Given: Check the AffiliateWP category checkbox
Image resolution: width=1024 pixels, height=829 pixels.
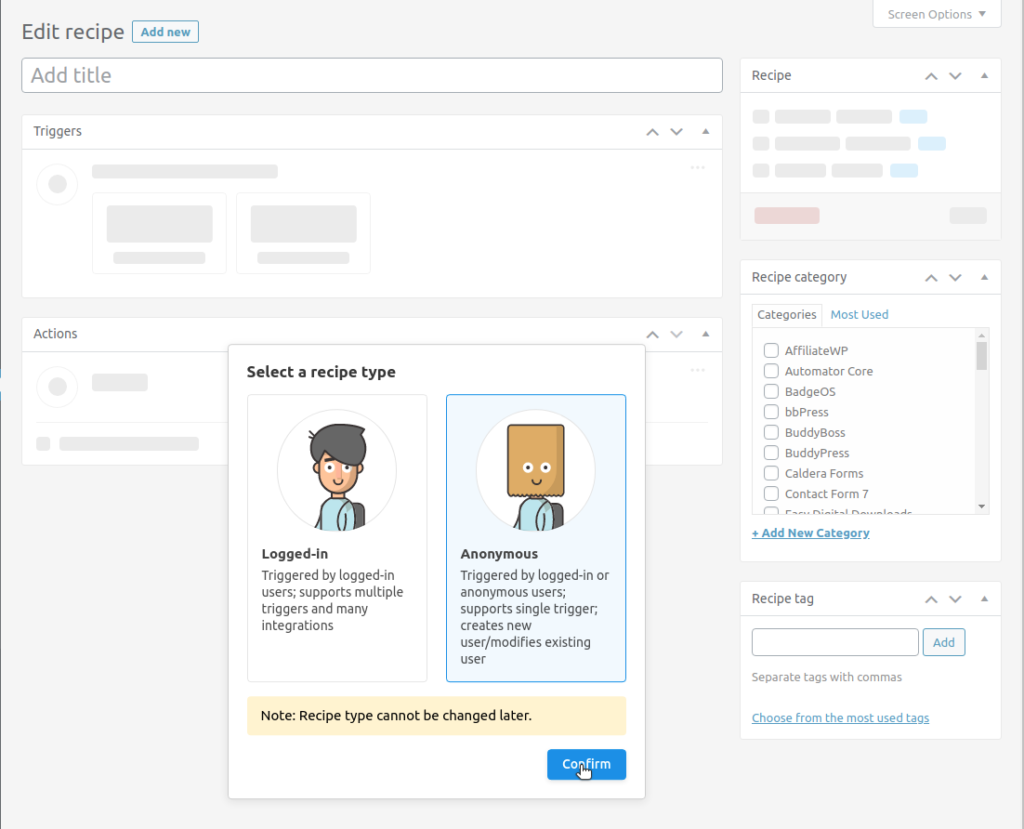Looking at the screenshot, I should pyautogui.click(x=771, y=350).
